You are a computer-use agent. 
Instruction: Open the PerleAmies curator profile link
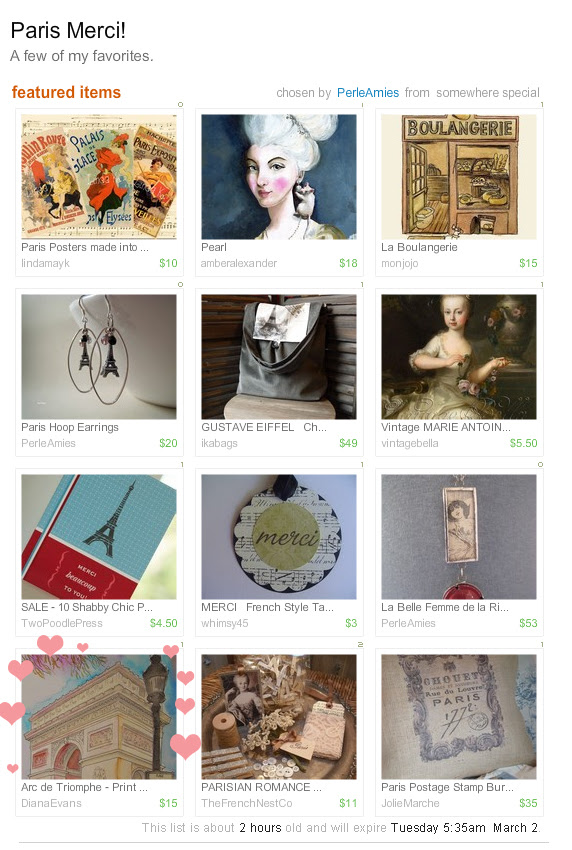(x=368, y=93)
